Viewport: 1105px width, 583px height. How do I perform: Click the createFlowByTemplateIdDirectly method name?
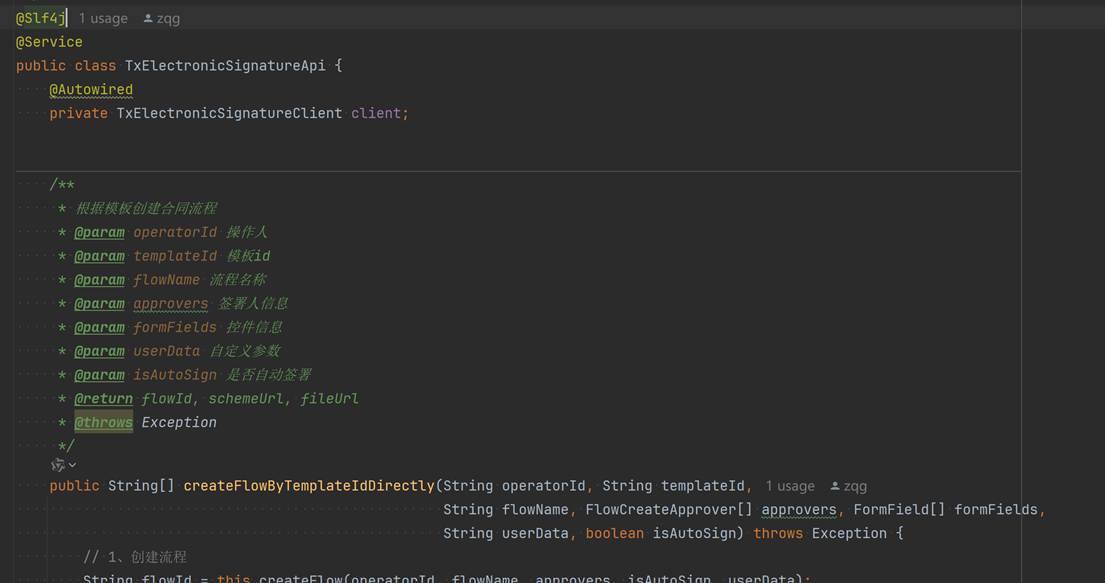coord(309,486)
